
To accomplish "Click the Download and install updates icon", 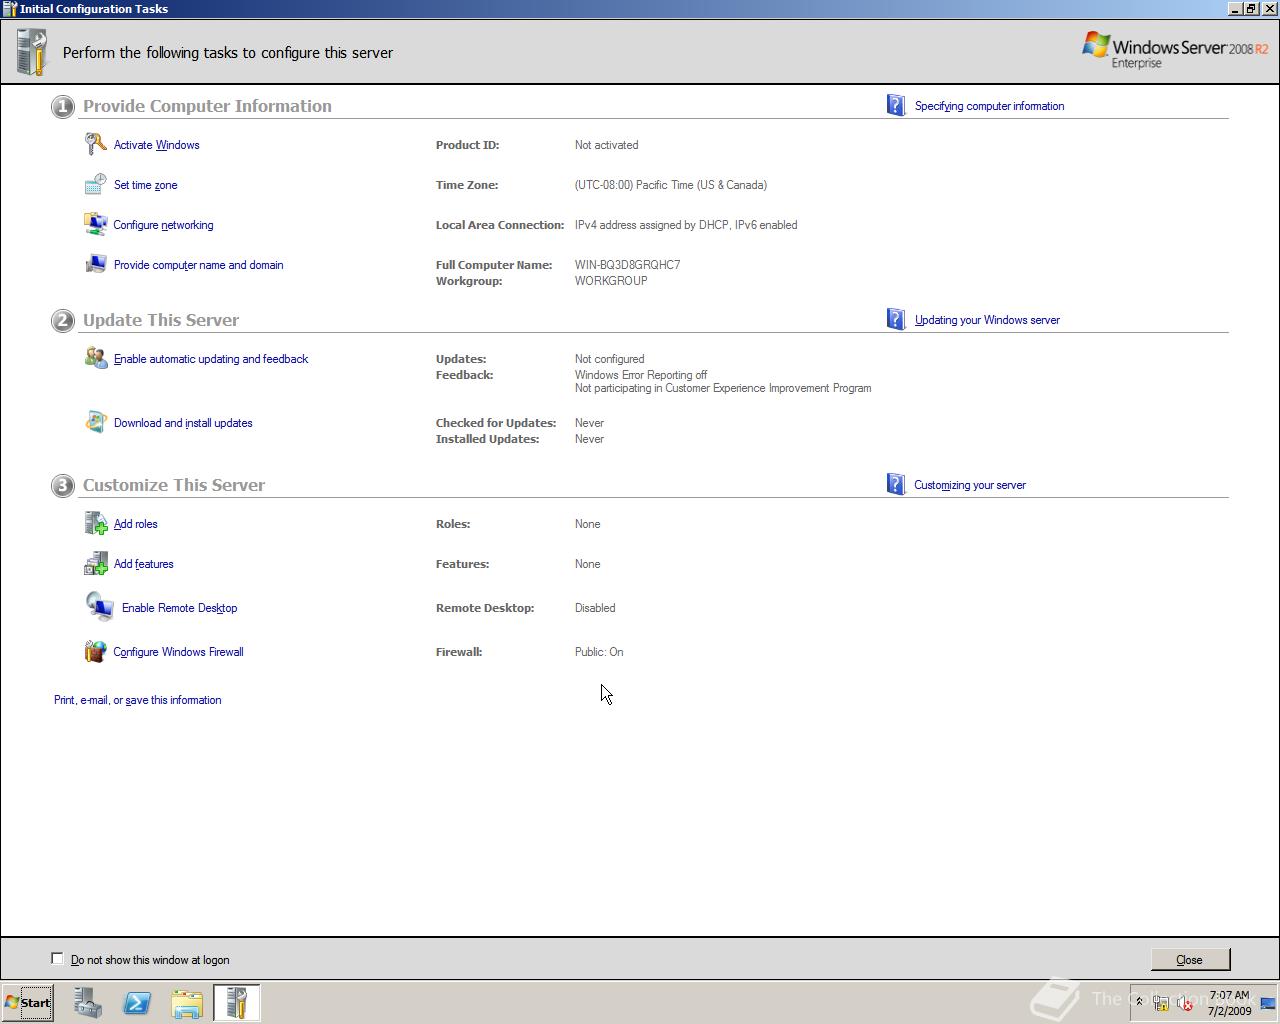I will [x=95, y=422].
